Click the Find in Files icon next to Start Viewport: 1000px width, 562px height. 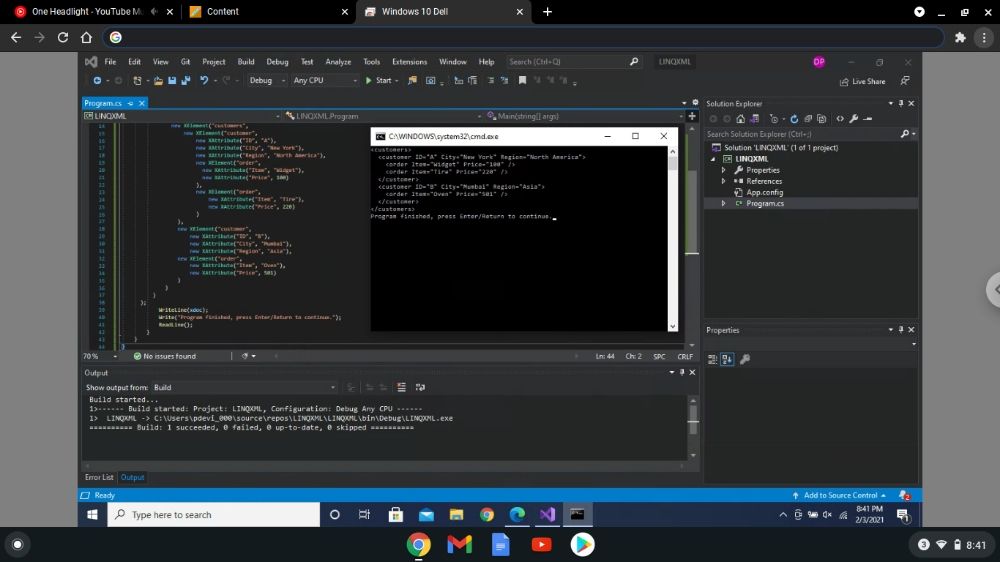(x=413, y=80)
